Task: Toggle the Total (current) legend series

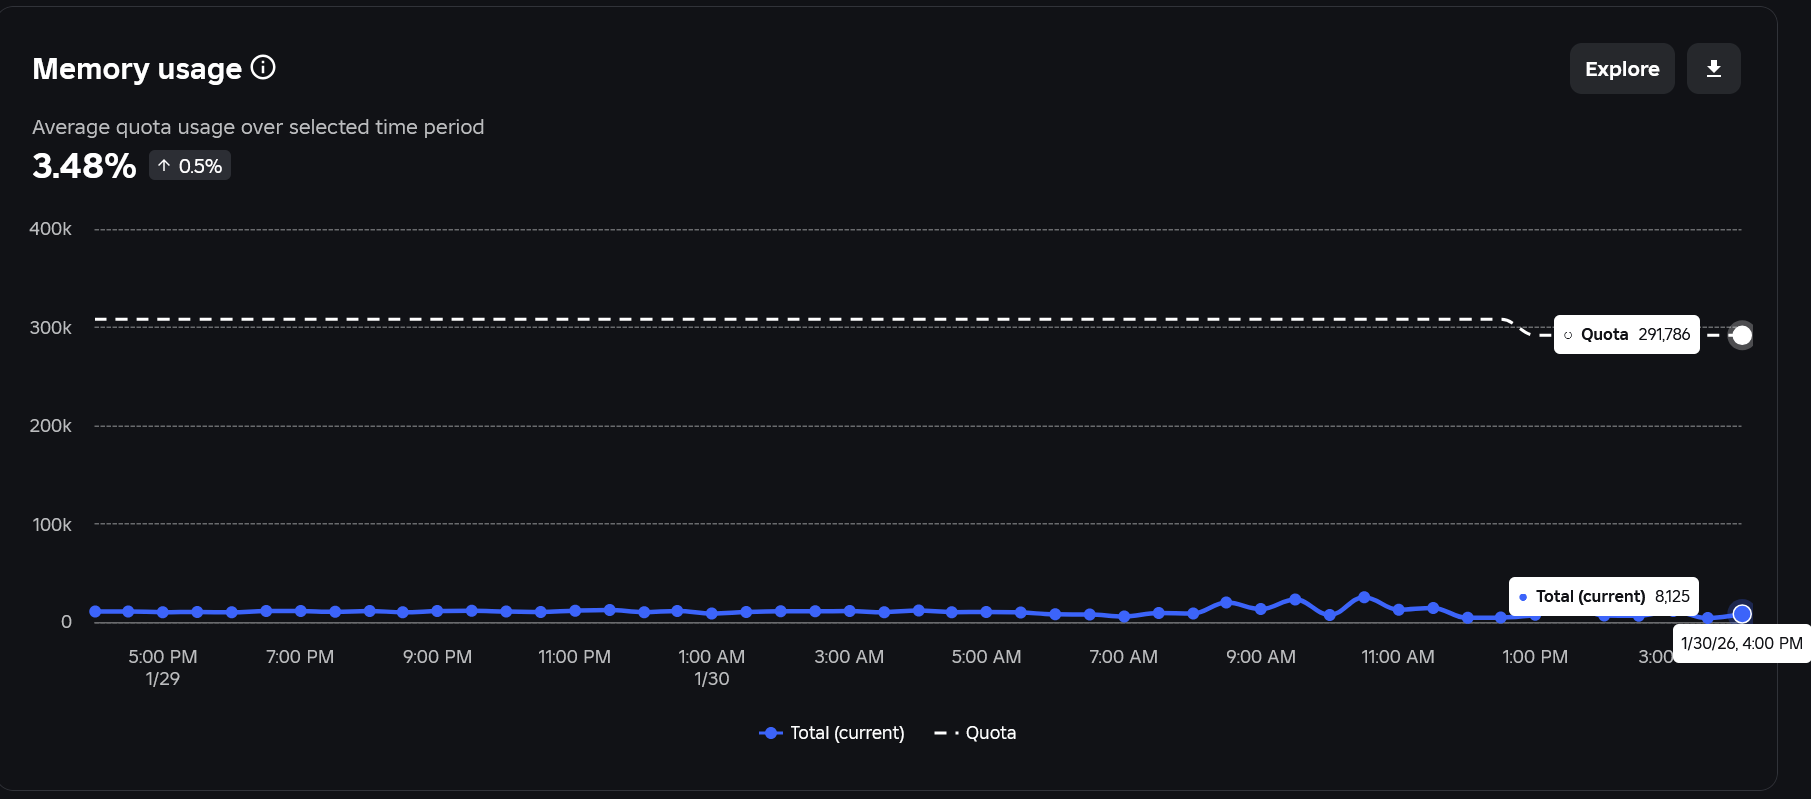Action: (832, 733)
